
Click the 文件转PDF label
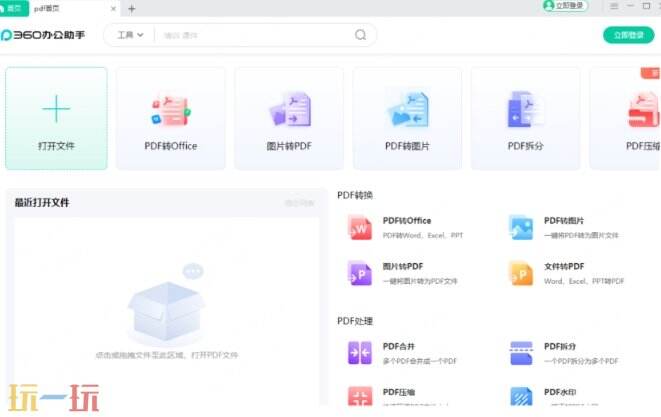tap(564, 266)
